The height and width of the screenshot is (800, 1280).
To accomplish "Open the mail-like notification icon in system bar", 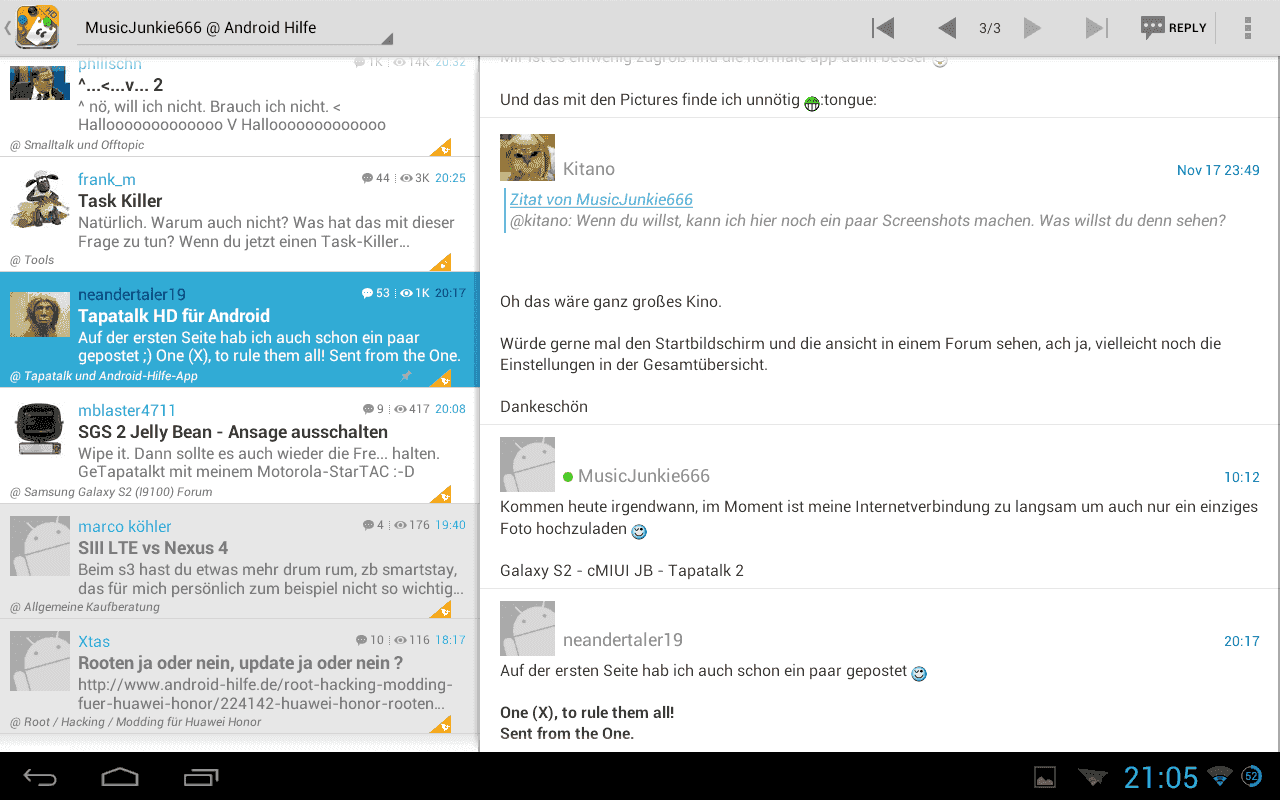I will 1093,777.
